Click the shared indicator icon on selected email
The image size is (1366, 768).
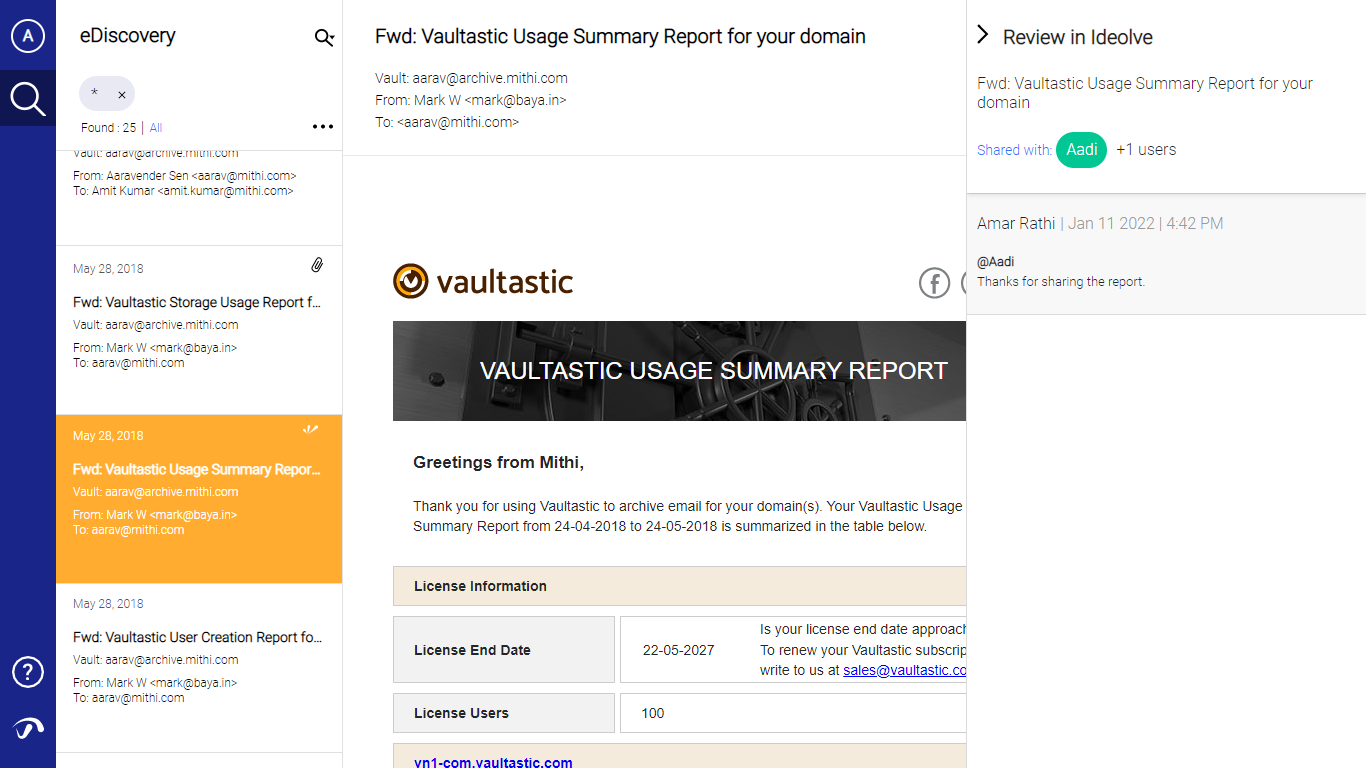pos(311,430)
